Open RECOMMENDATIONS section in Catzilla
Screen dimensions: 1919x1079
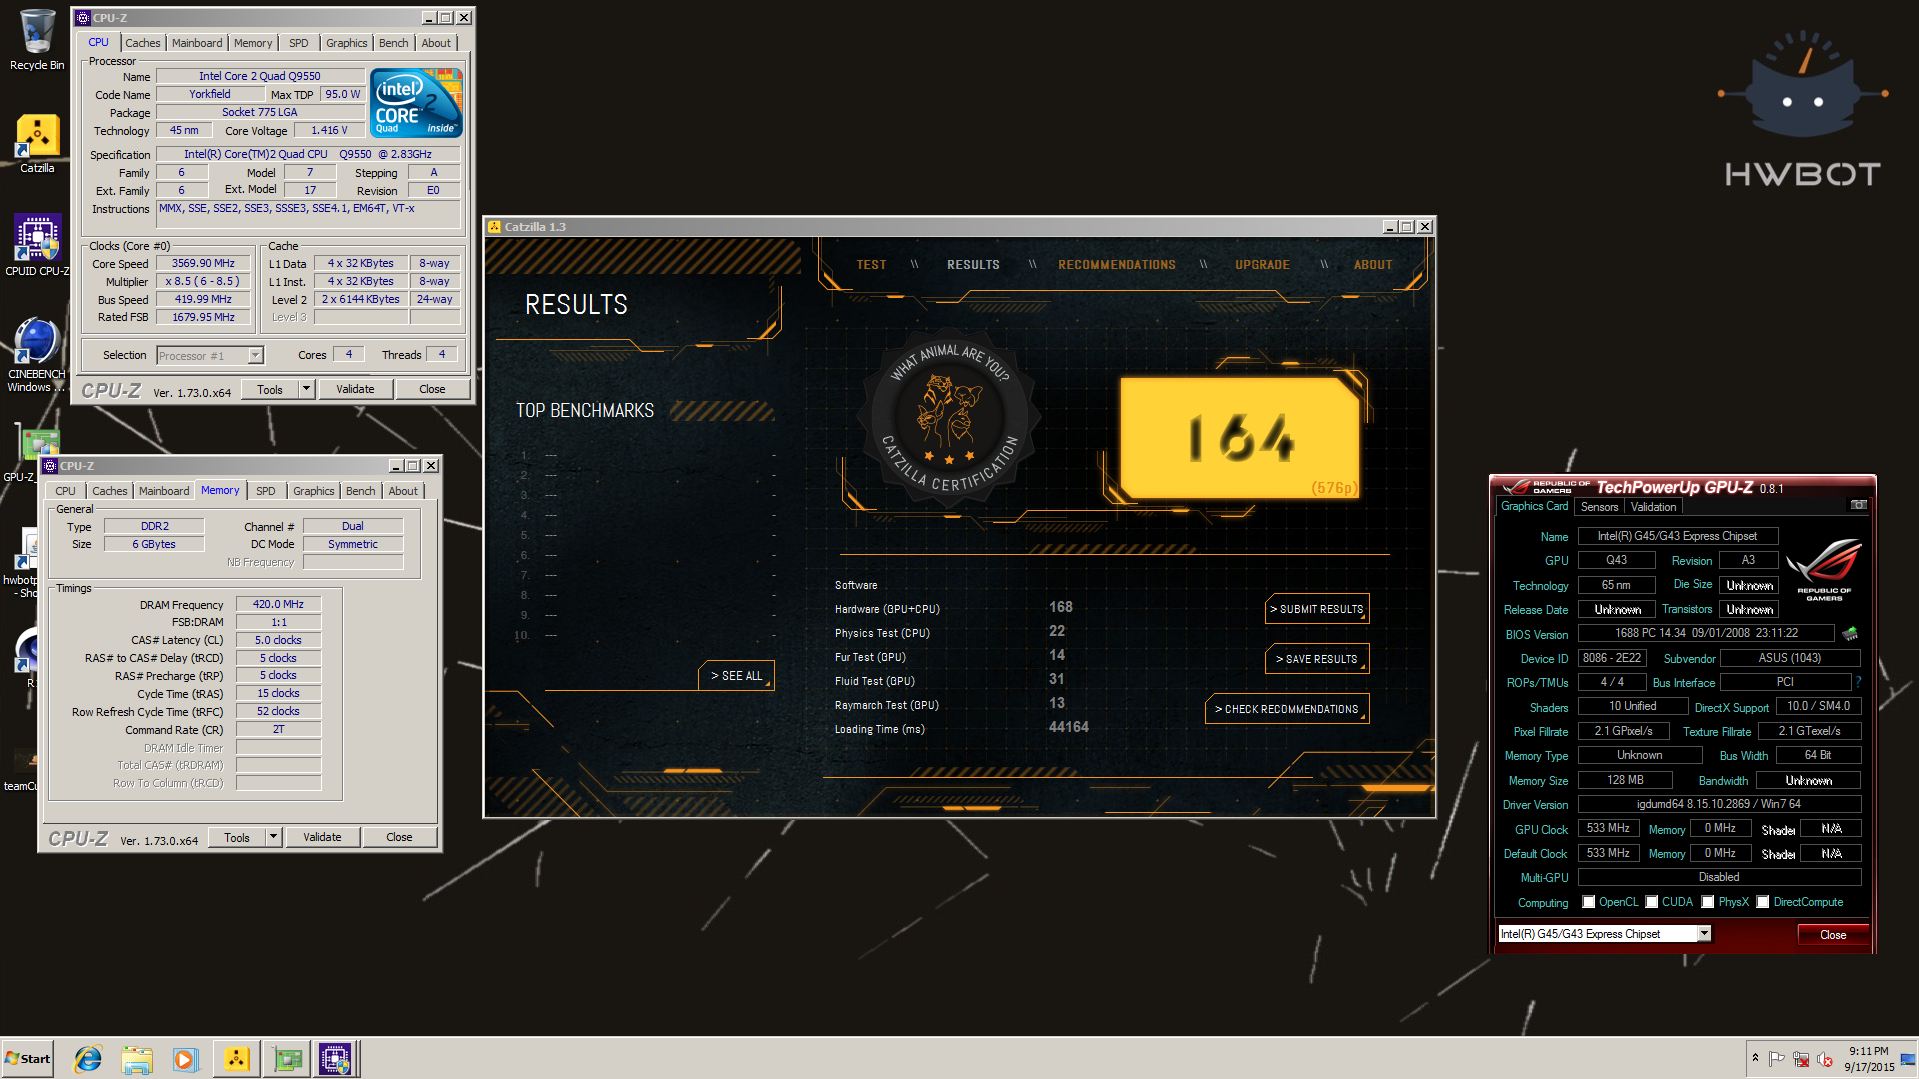pyautogui.click(x=1117, y=265)
